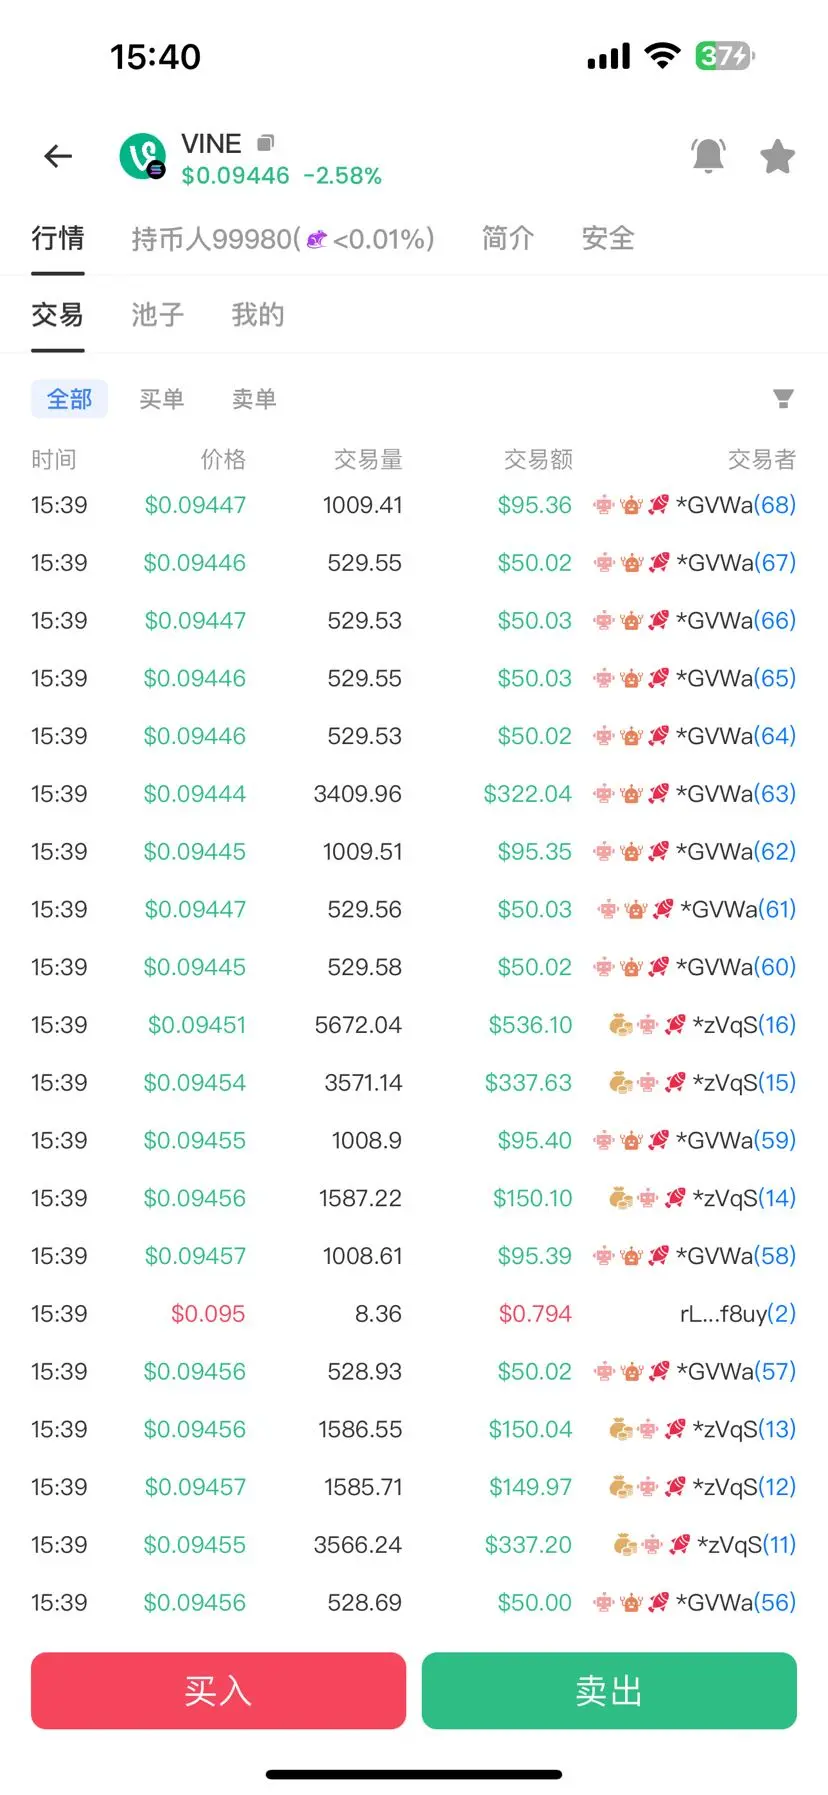Copy VINE contract address icon
The image size is (828, 1795).
(x=265, y=143)
